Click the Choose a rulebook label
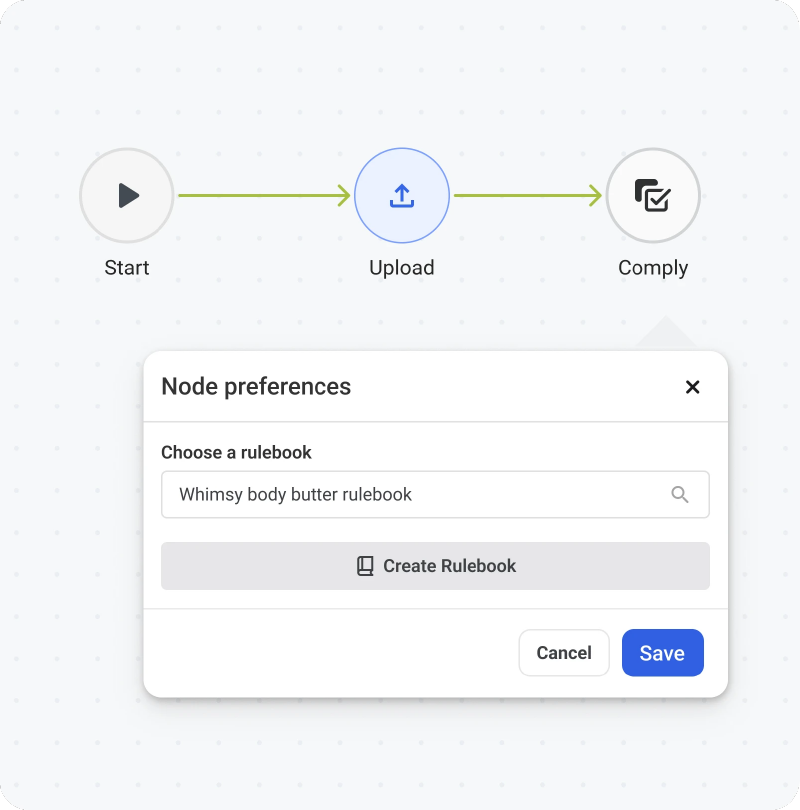This screenshot has height=810, width=800. 237,452
